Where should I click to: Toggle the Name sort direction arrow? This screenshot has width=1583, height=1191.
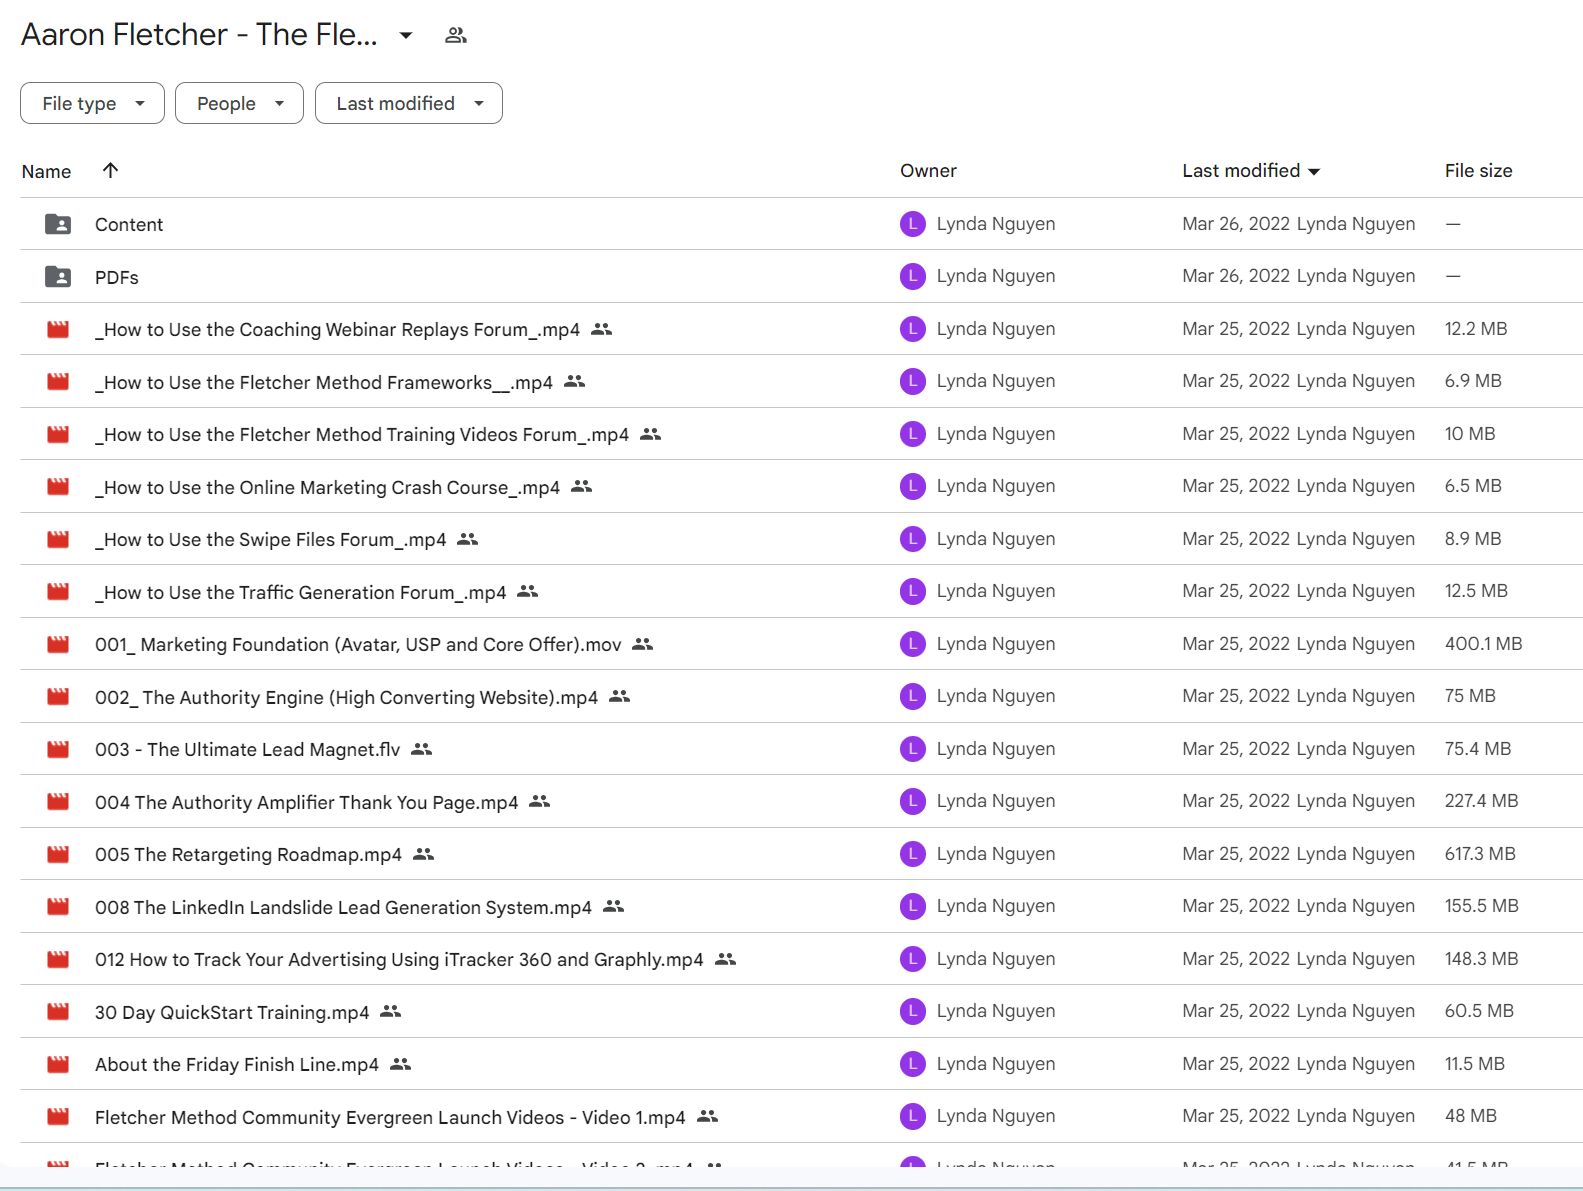pyautogui.click(x=111, y=170)
